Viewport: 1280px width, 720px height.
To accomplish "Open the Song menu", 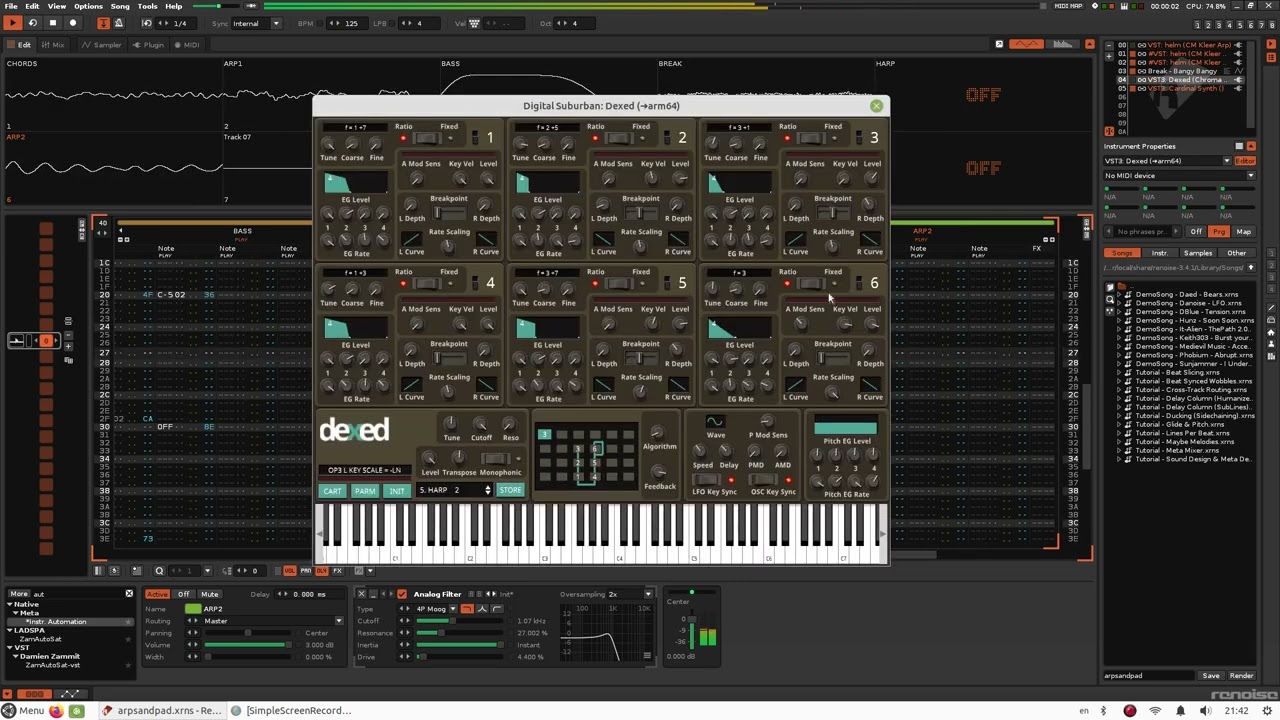I will point(120,6).
